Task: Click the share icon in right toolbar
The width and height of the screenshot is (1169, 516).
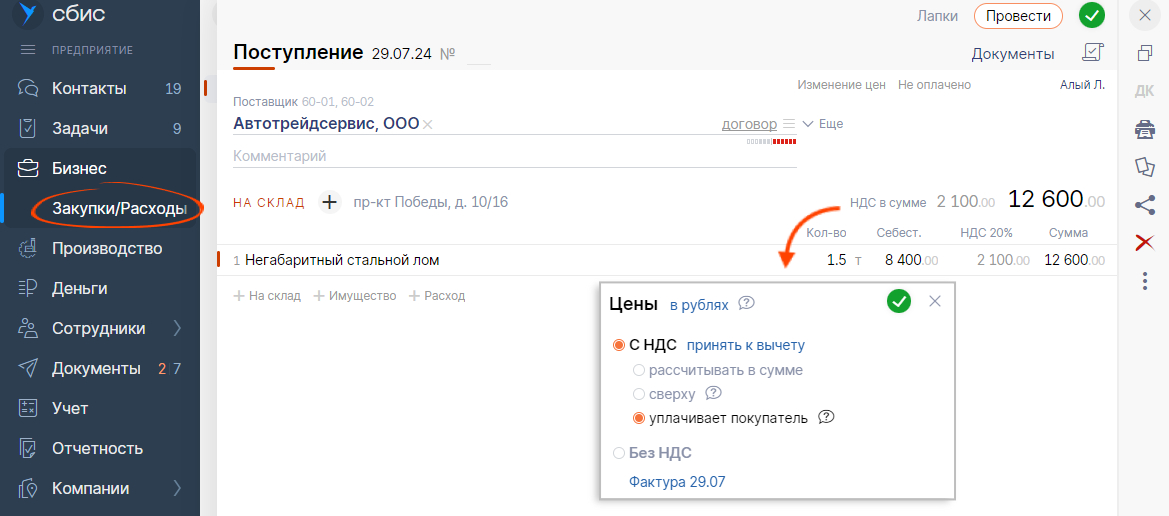Action: [x=1145, y=205]
